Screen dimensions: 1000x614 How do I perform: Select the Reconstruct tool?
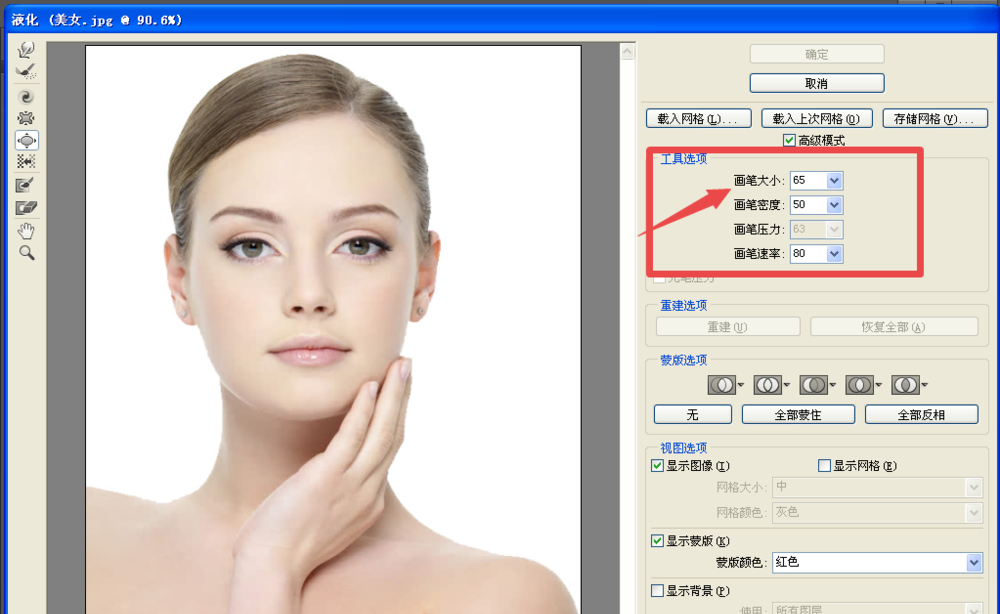point(25,71)
